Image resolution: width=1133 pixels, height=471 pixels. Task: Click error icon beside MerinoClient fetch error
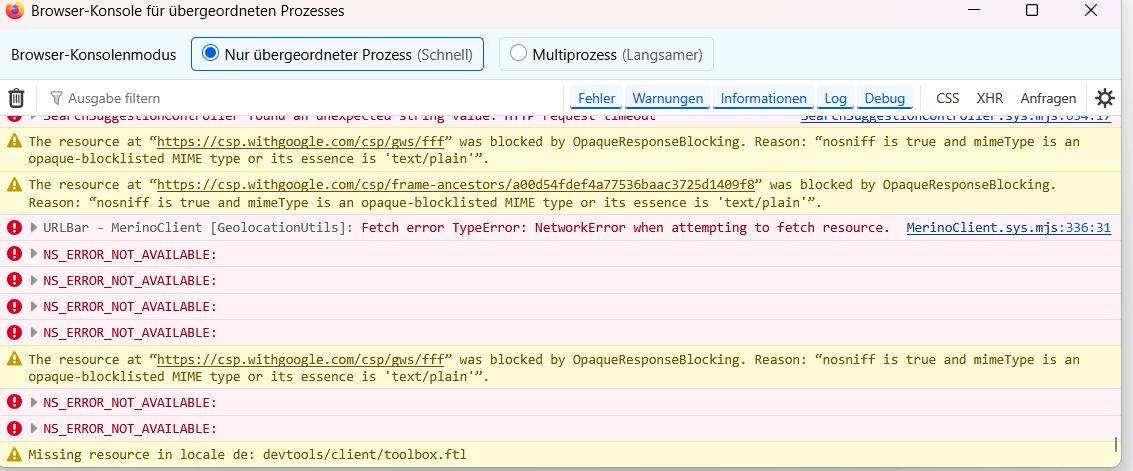[x=14, y=228]
